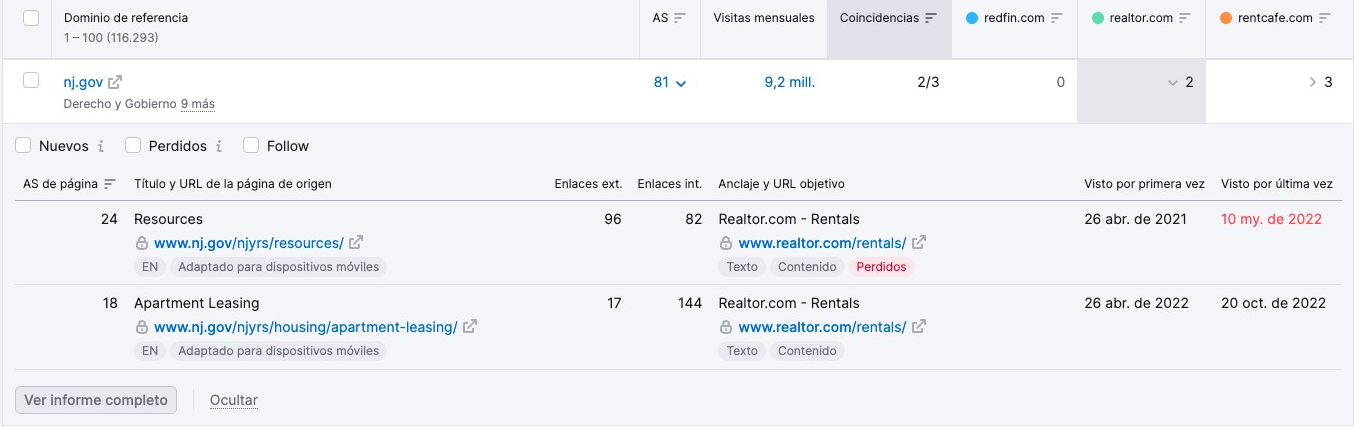Enable the Nuevos checkbox filter
The height and width of the screenshot is (427, 1354).
[23, 146]
